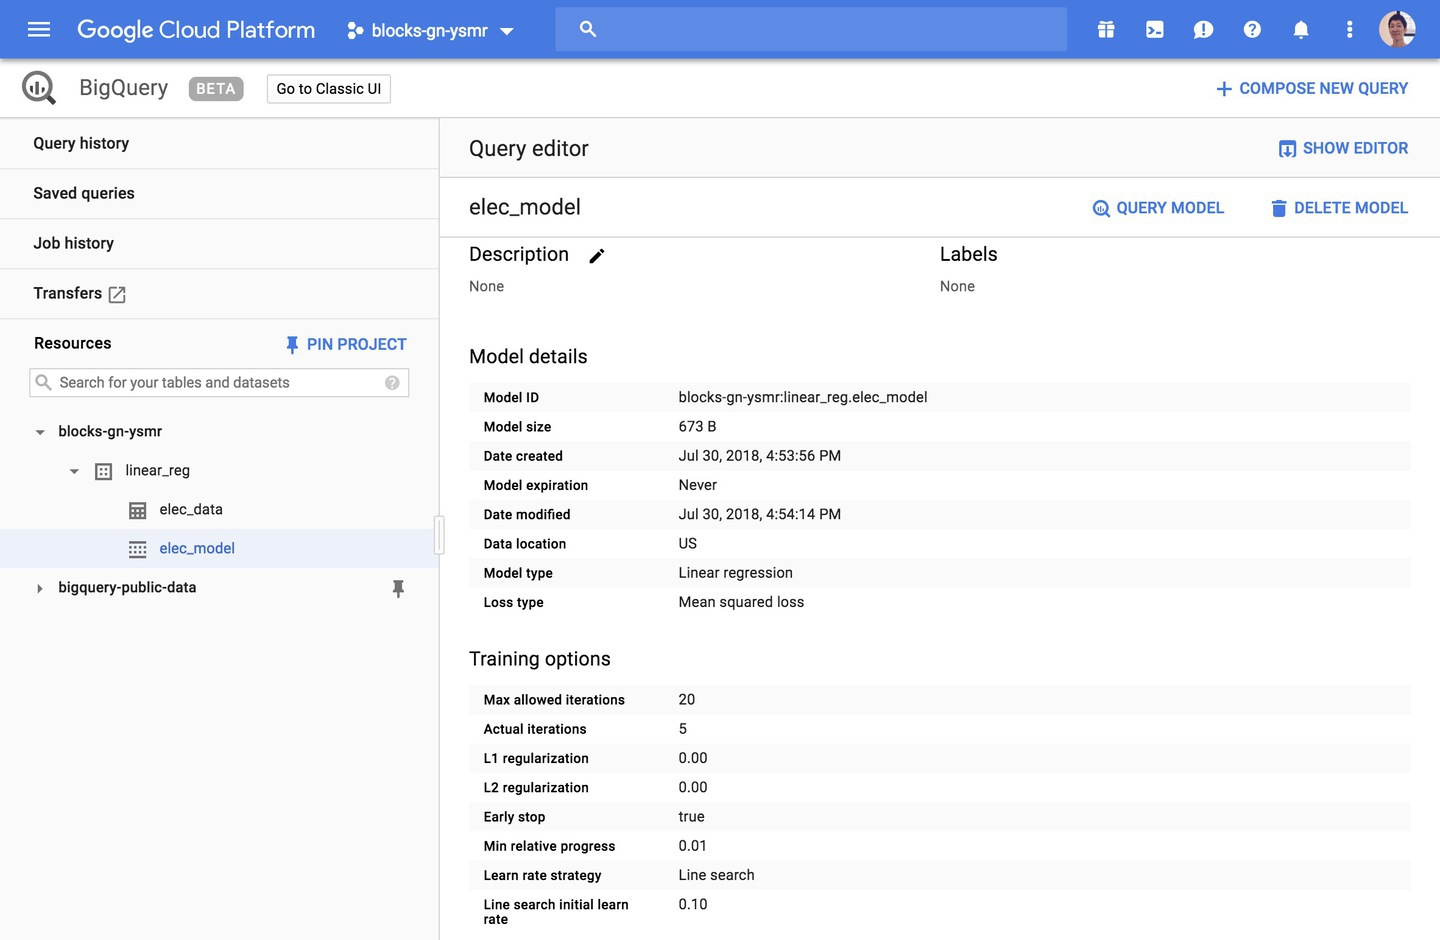Click the Date created value
The height and width of the screenshot is (940, 1440).
pos(760,455)
